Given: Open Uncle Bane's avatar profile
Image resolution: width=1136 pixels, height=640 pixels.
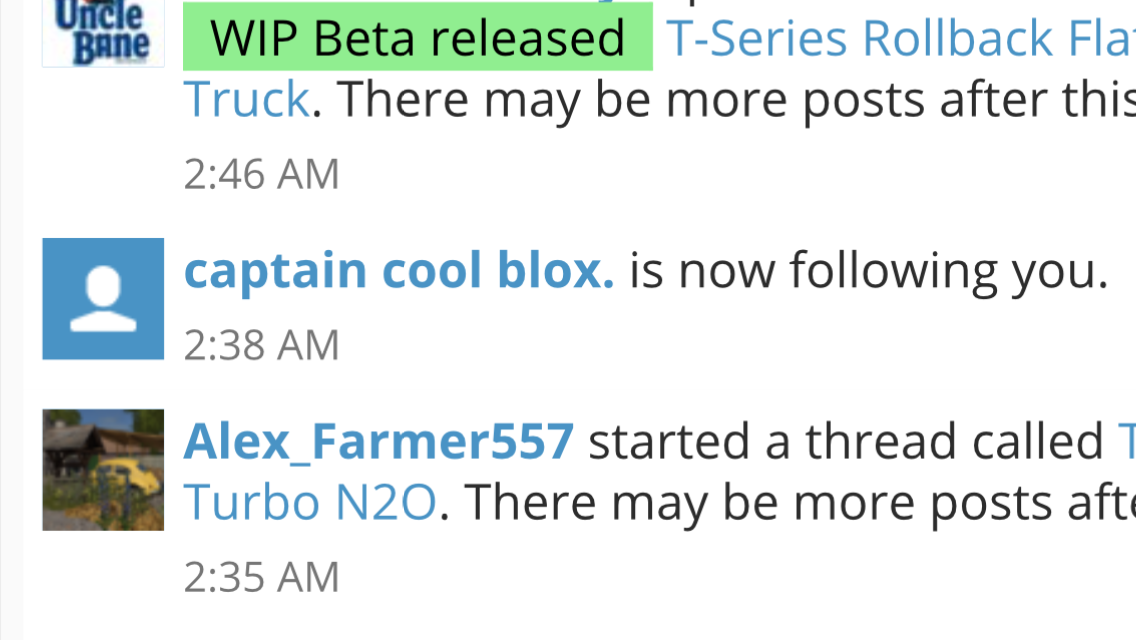Looking at the screenshot, I should (103, 33).
